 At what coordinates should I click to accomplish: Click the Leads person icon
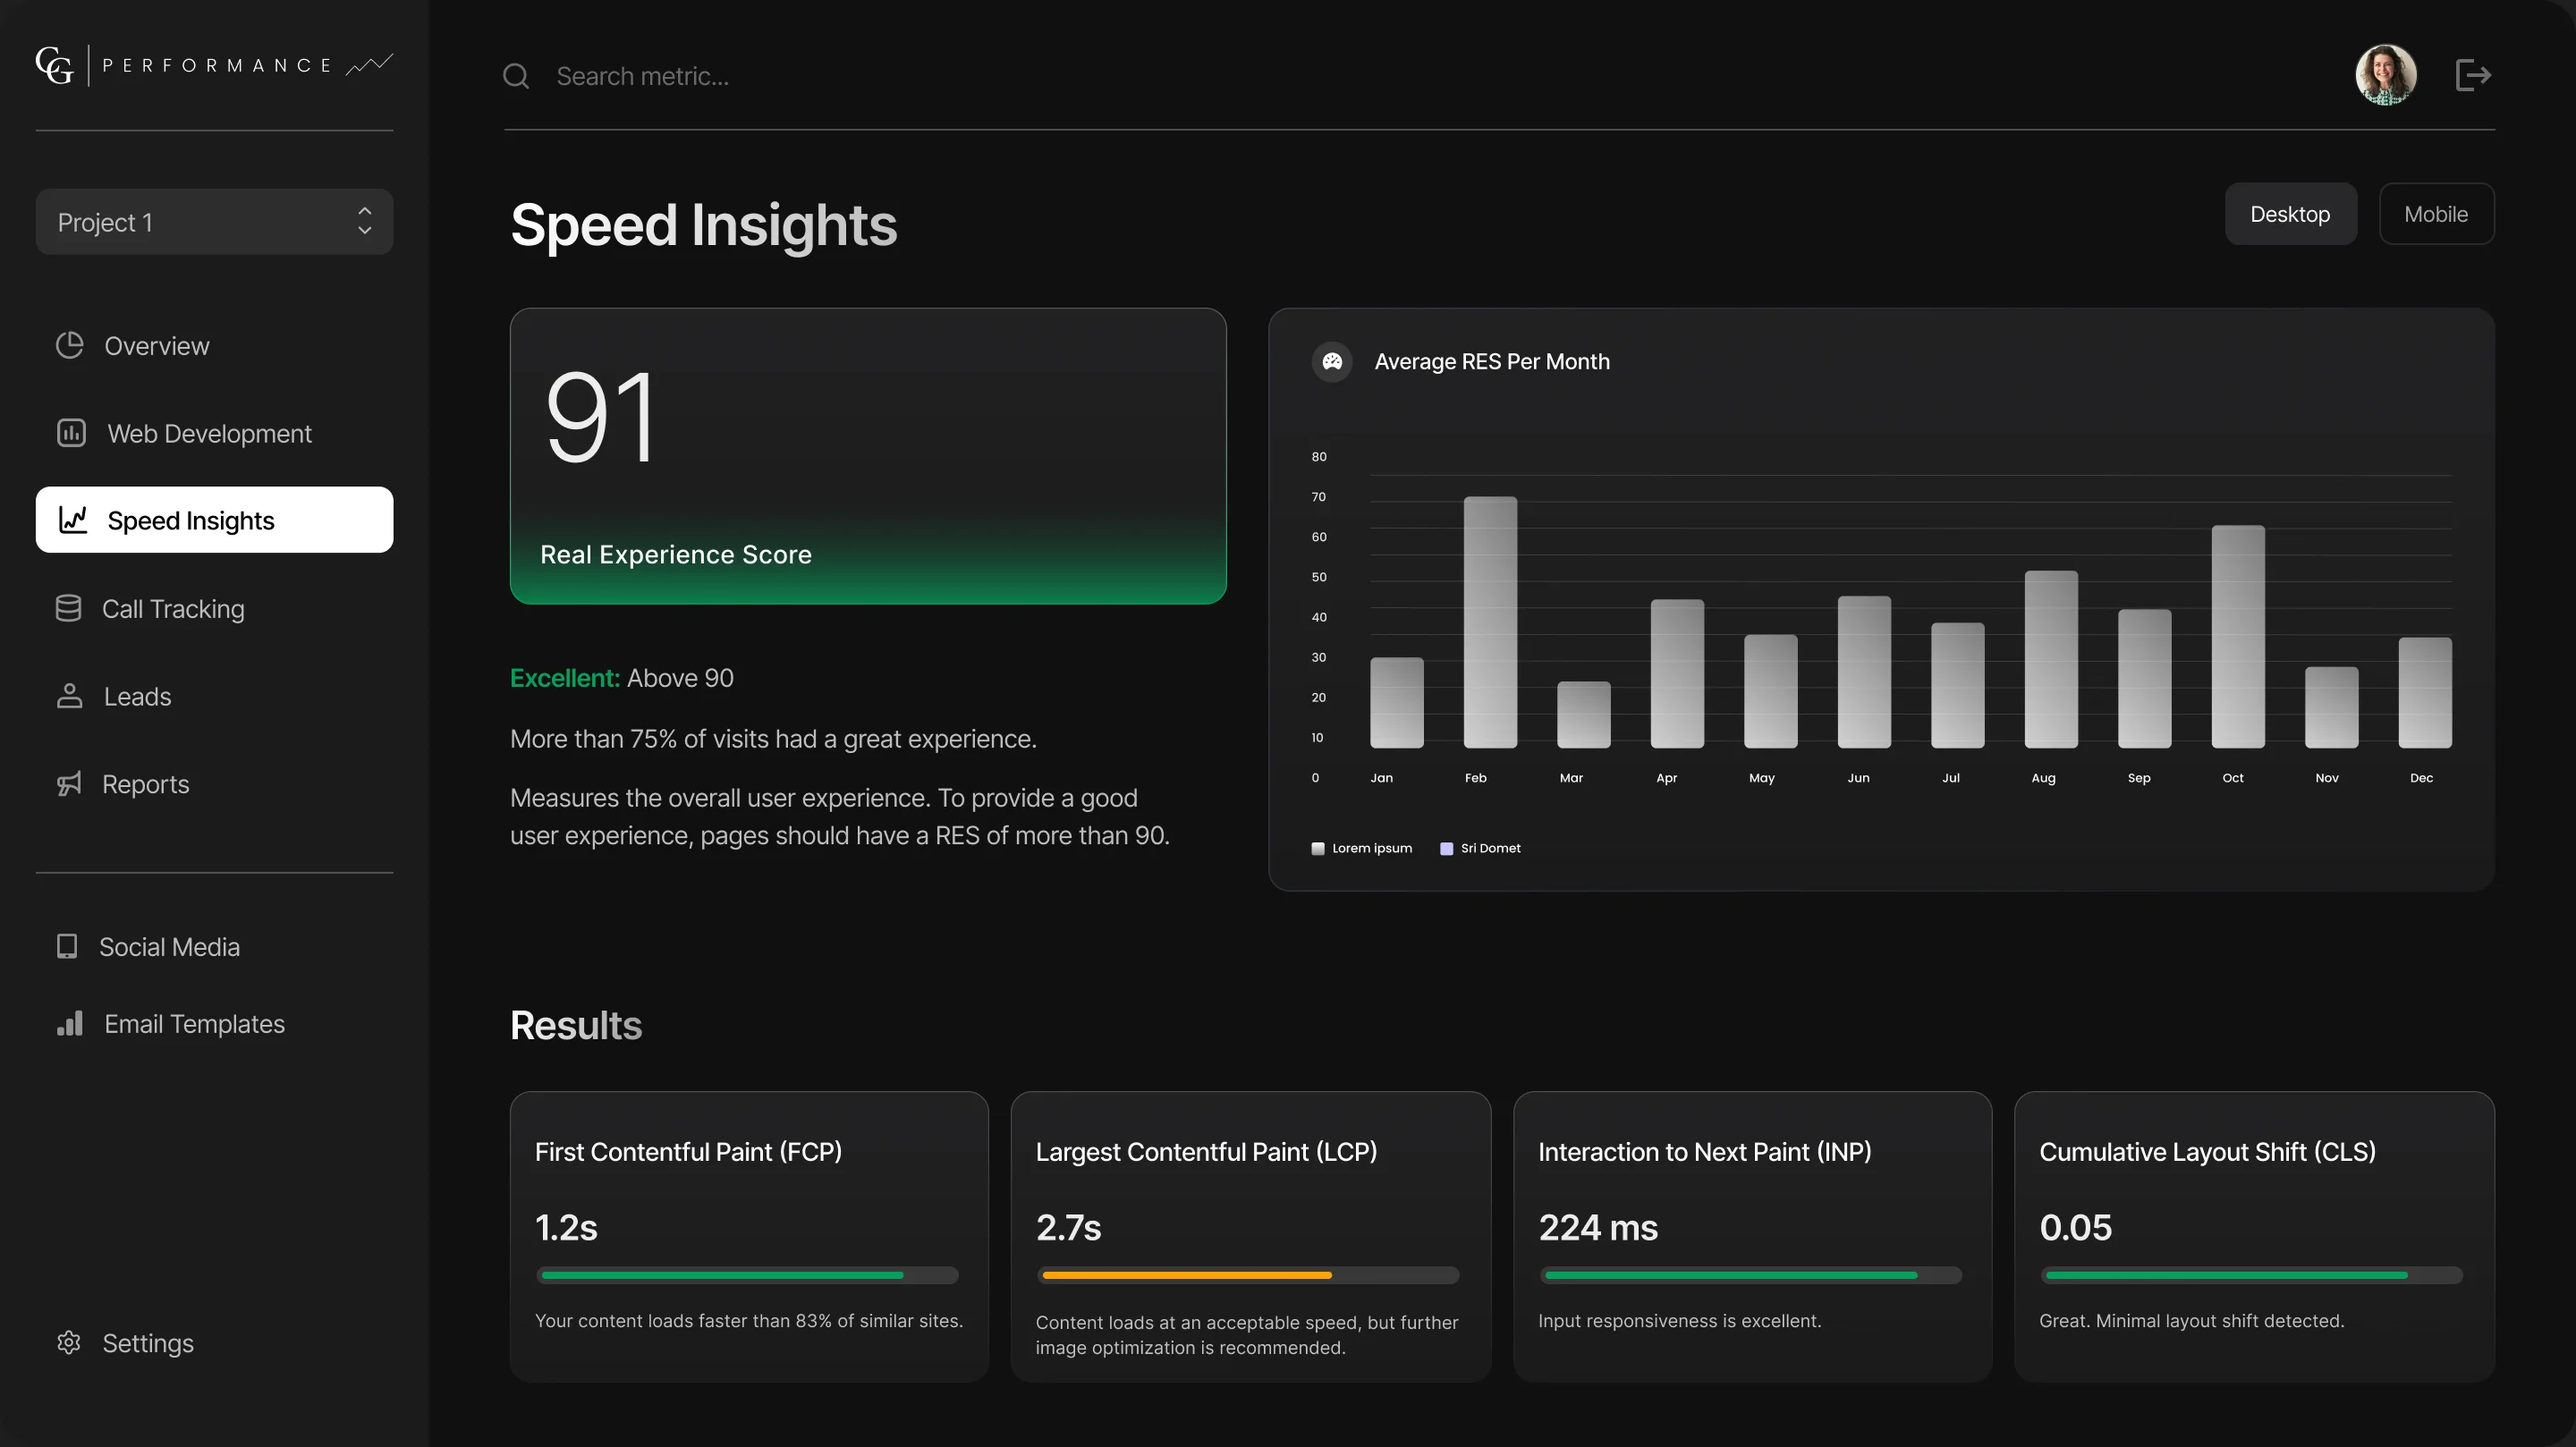point(69,696)
